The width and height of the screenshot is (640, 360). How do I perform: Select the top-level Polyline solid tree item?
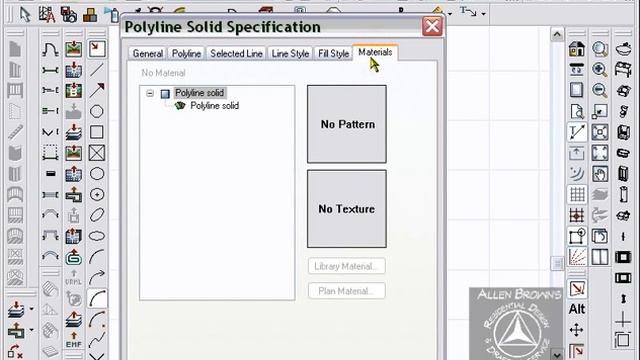click(x=199, y=93)
